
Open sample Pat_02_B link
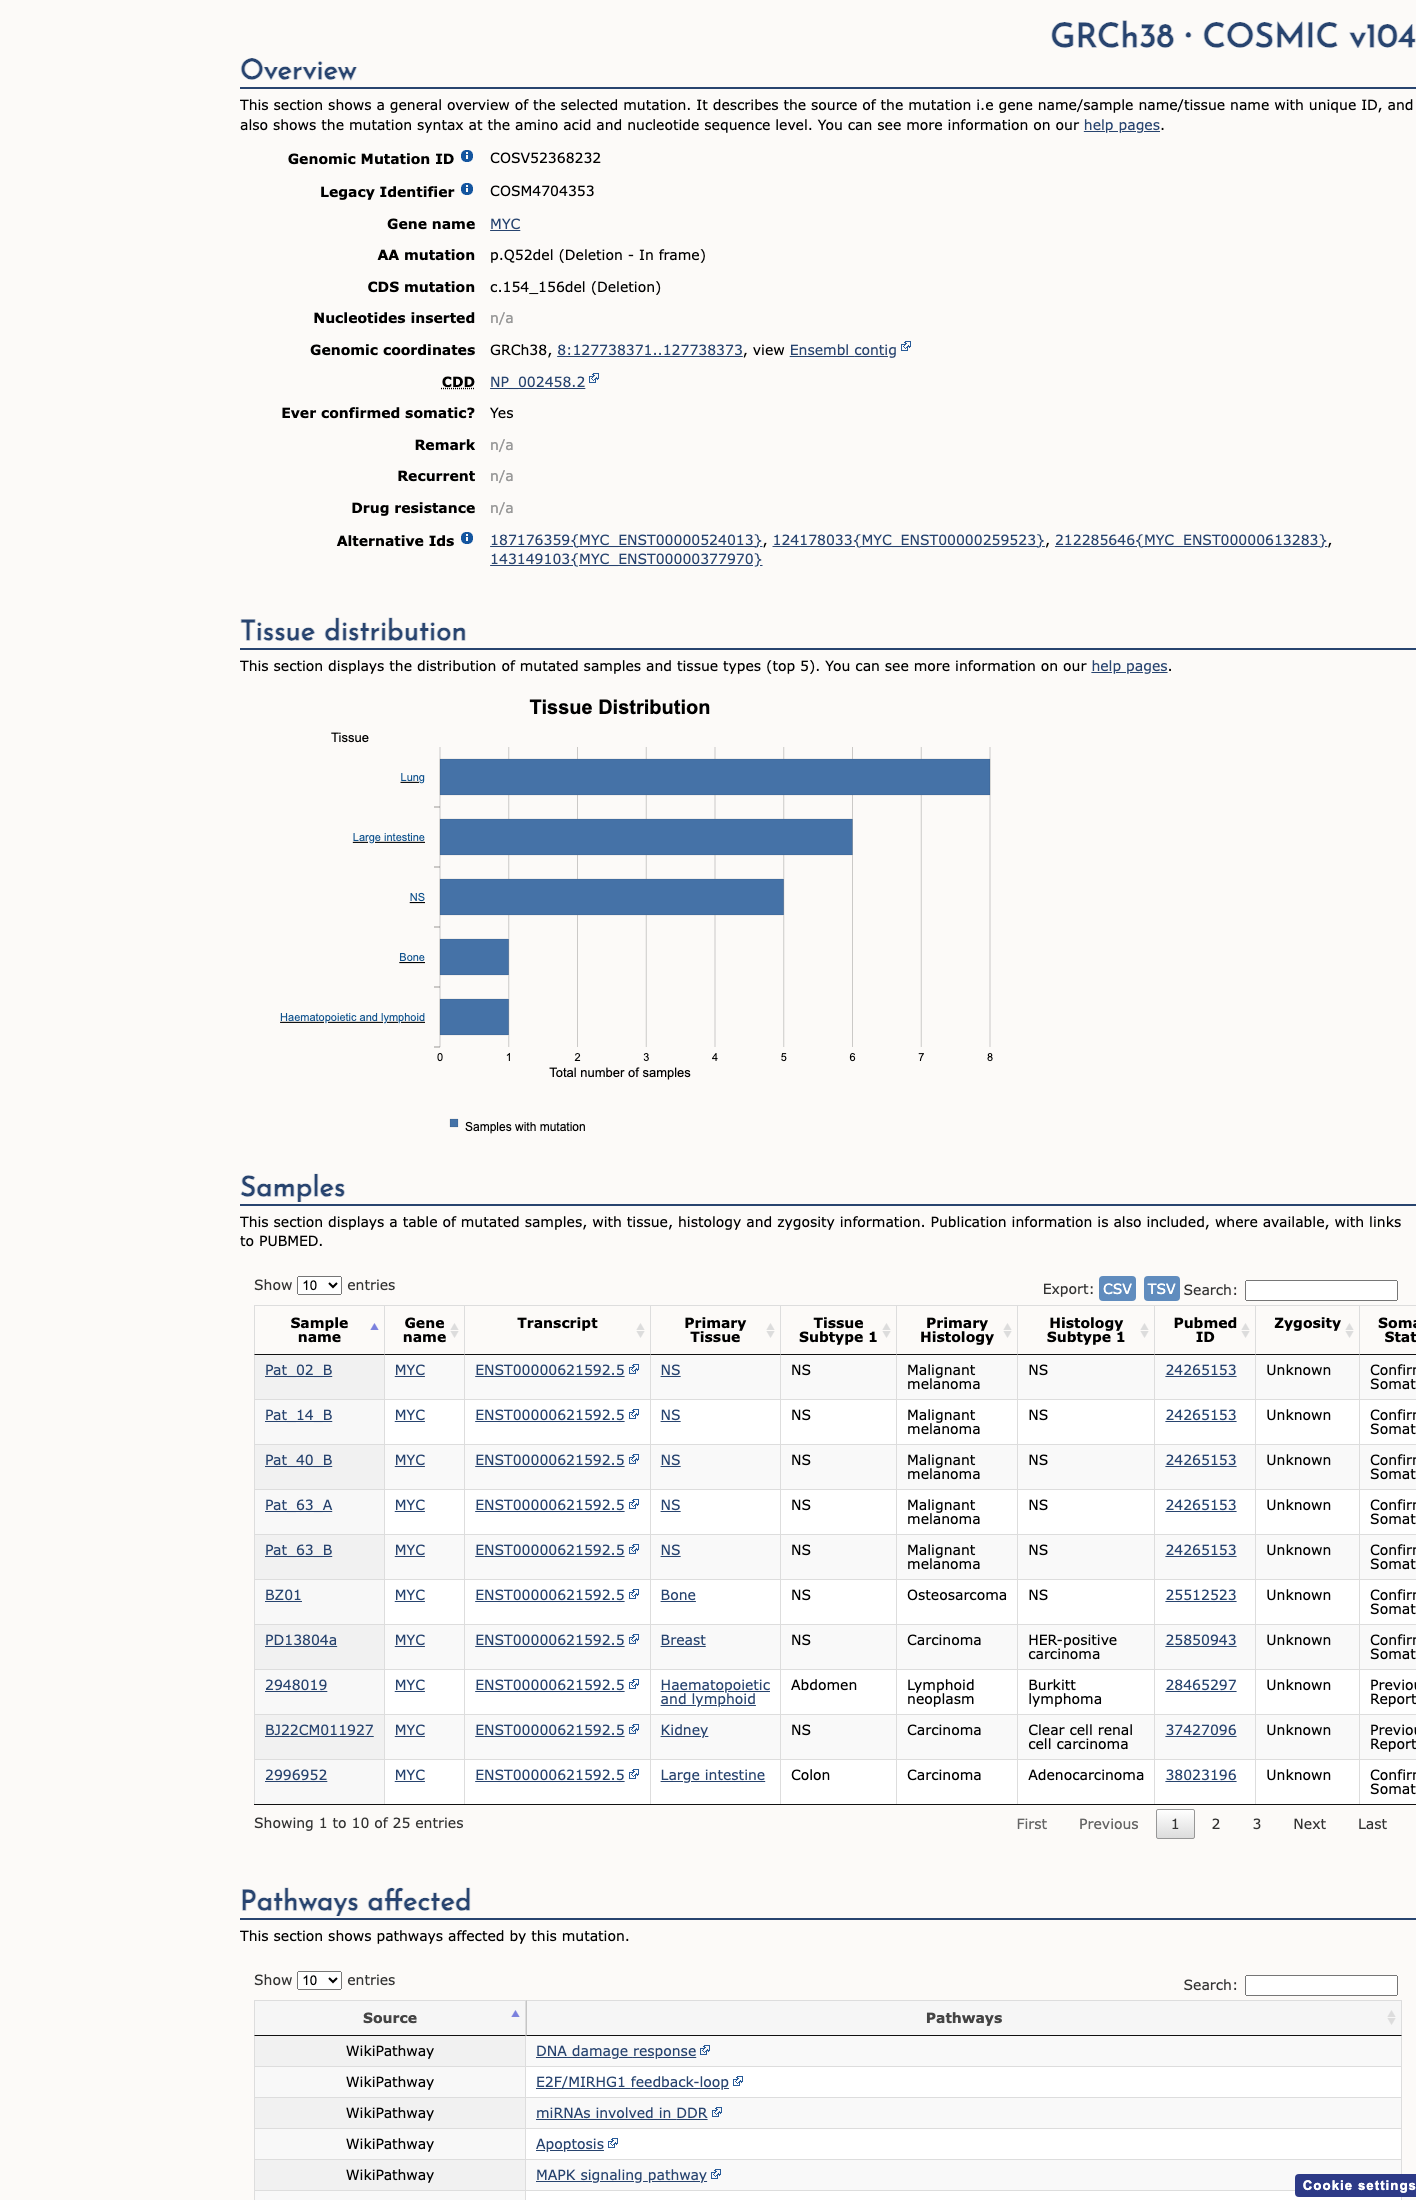click(298, 1370)
